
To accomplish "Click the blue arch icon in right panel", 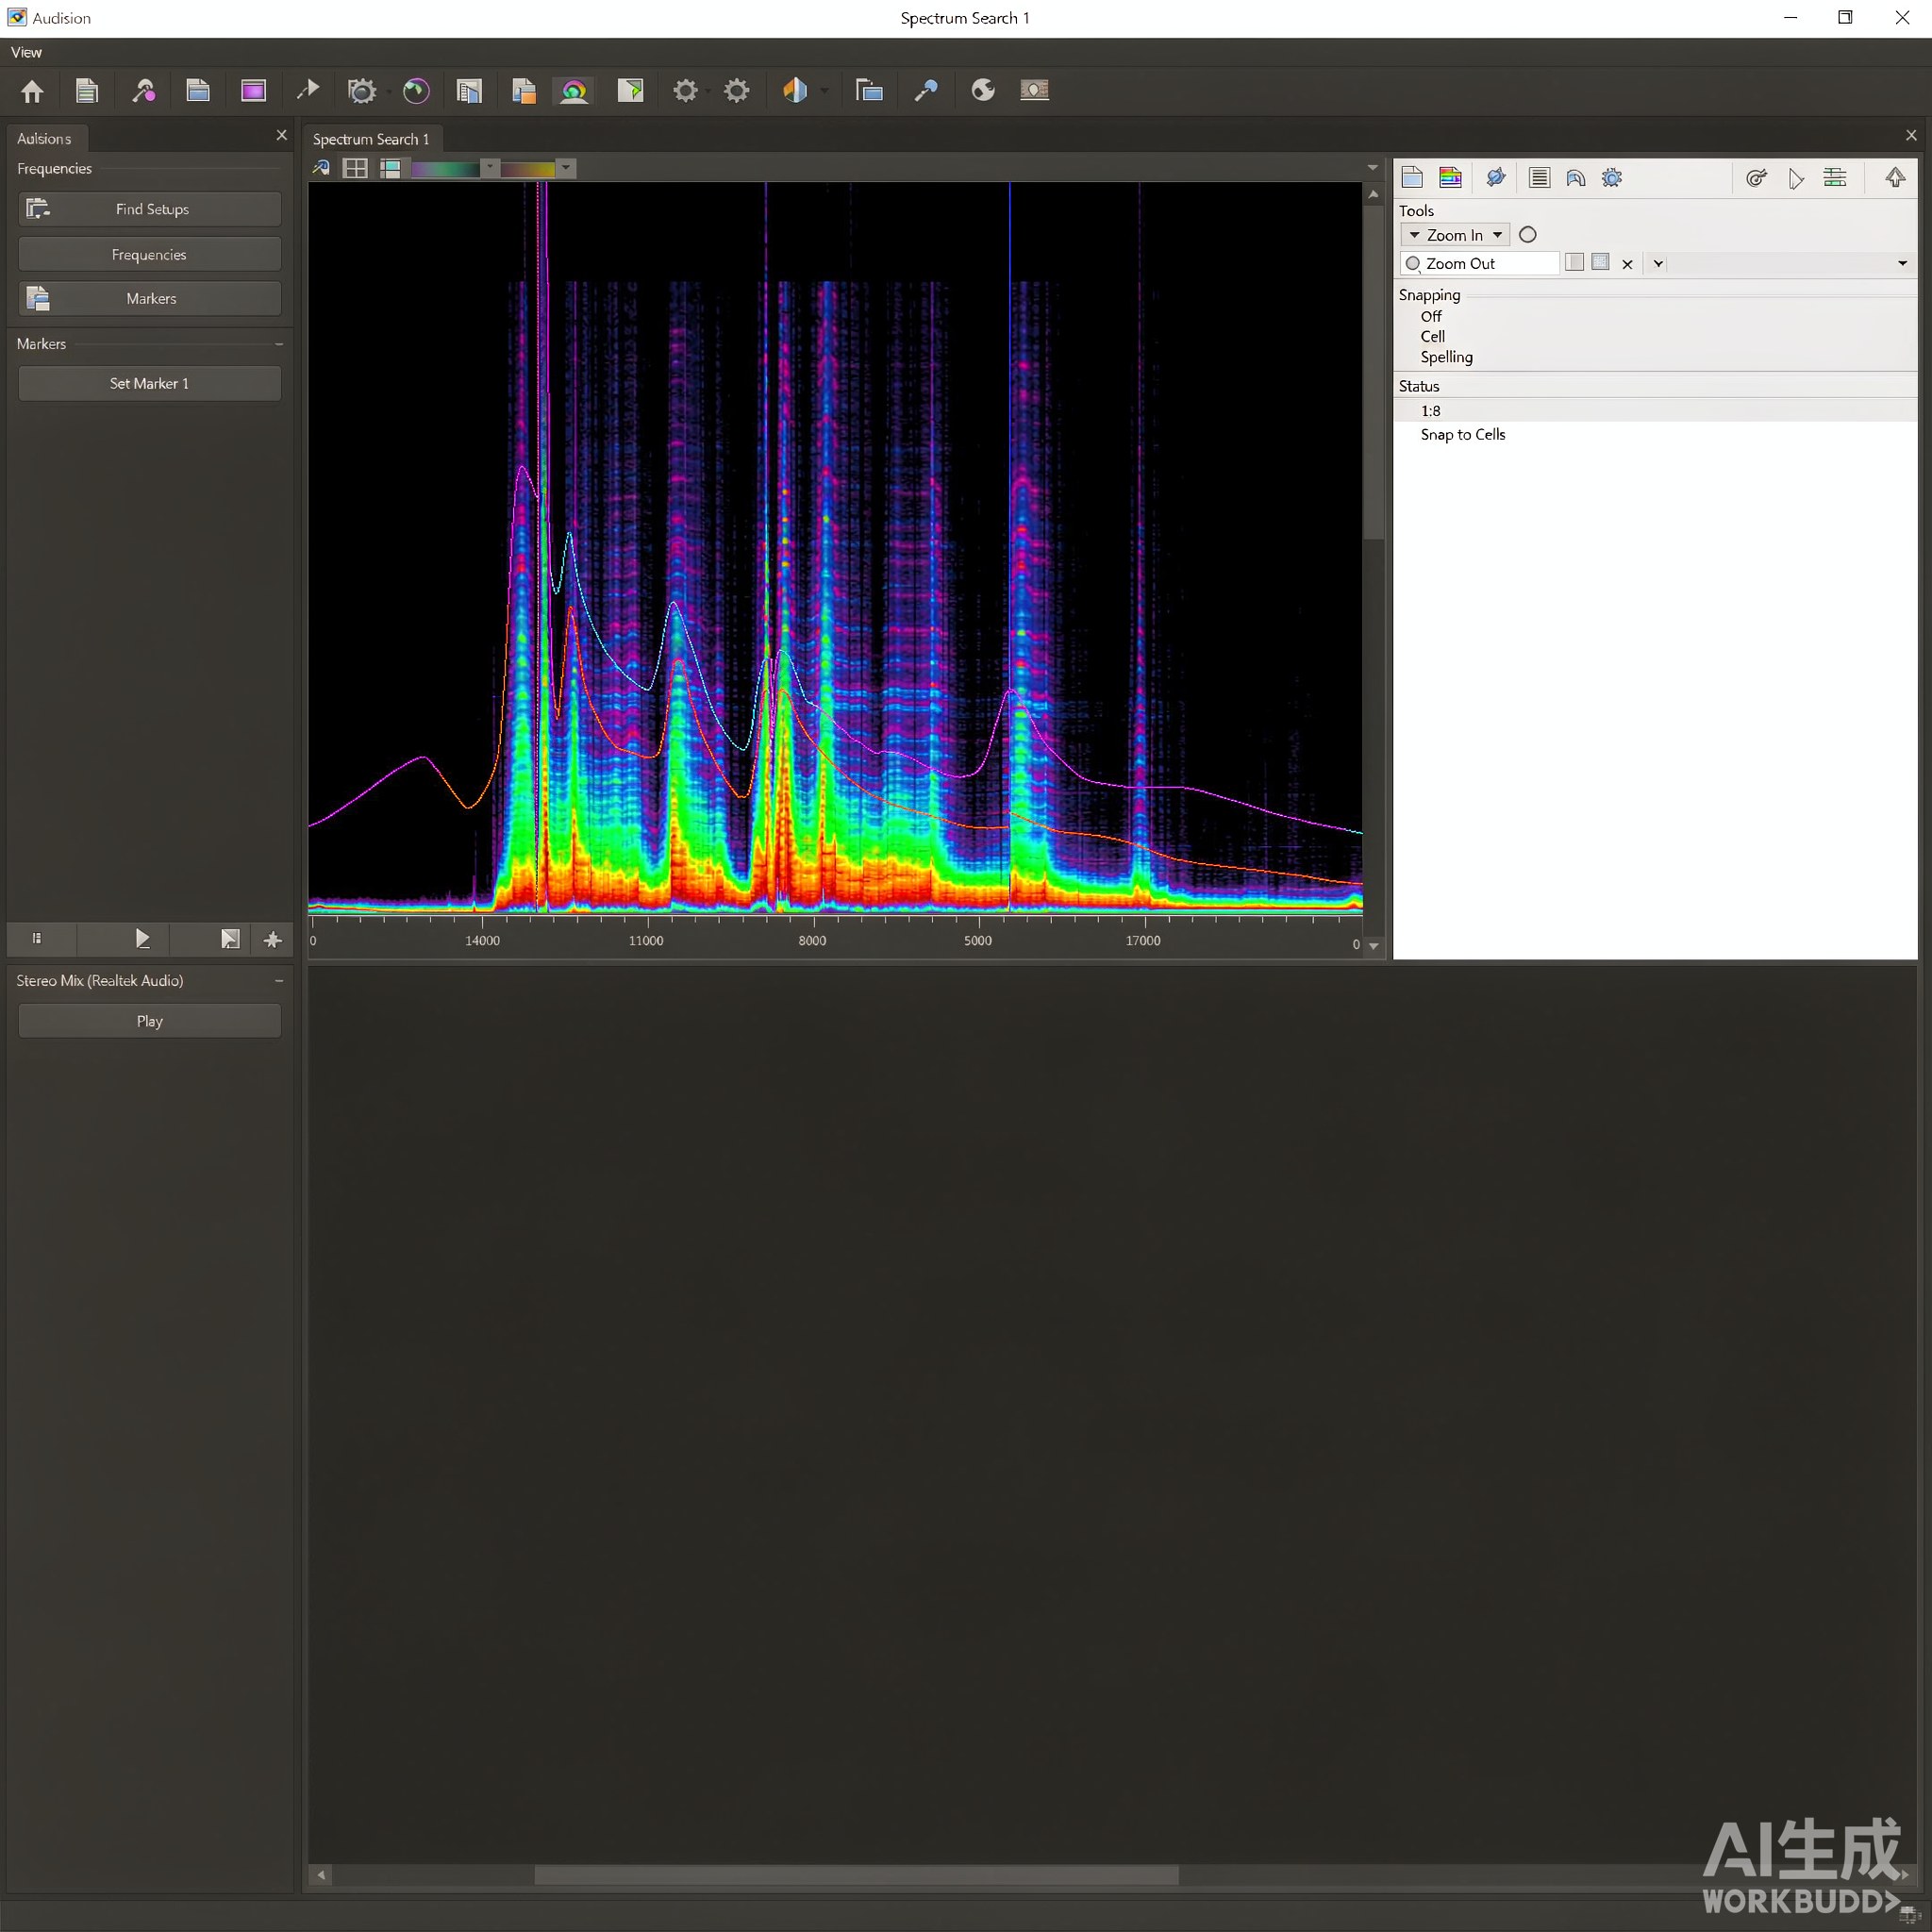I will (1576, 178).
